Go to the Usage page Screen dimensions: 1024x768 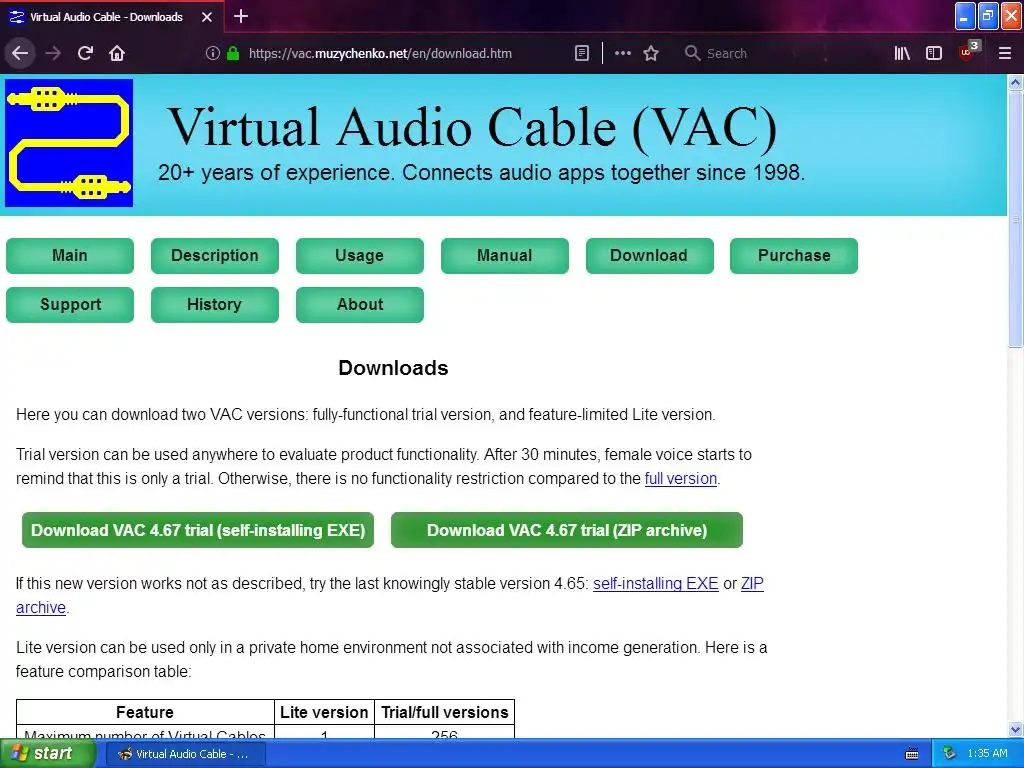(x=360, y=255)
